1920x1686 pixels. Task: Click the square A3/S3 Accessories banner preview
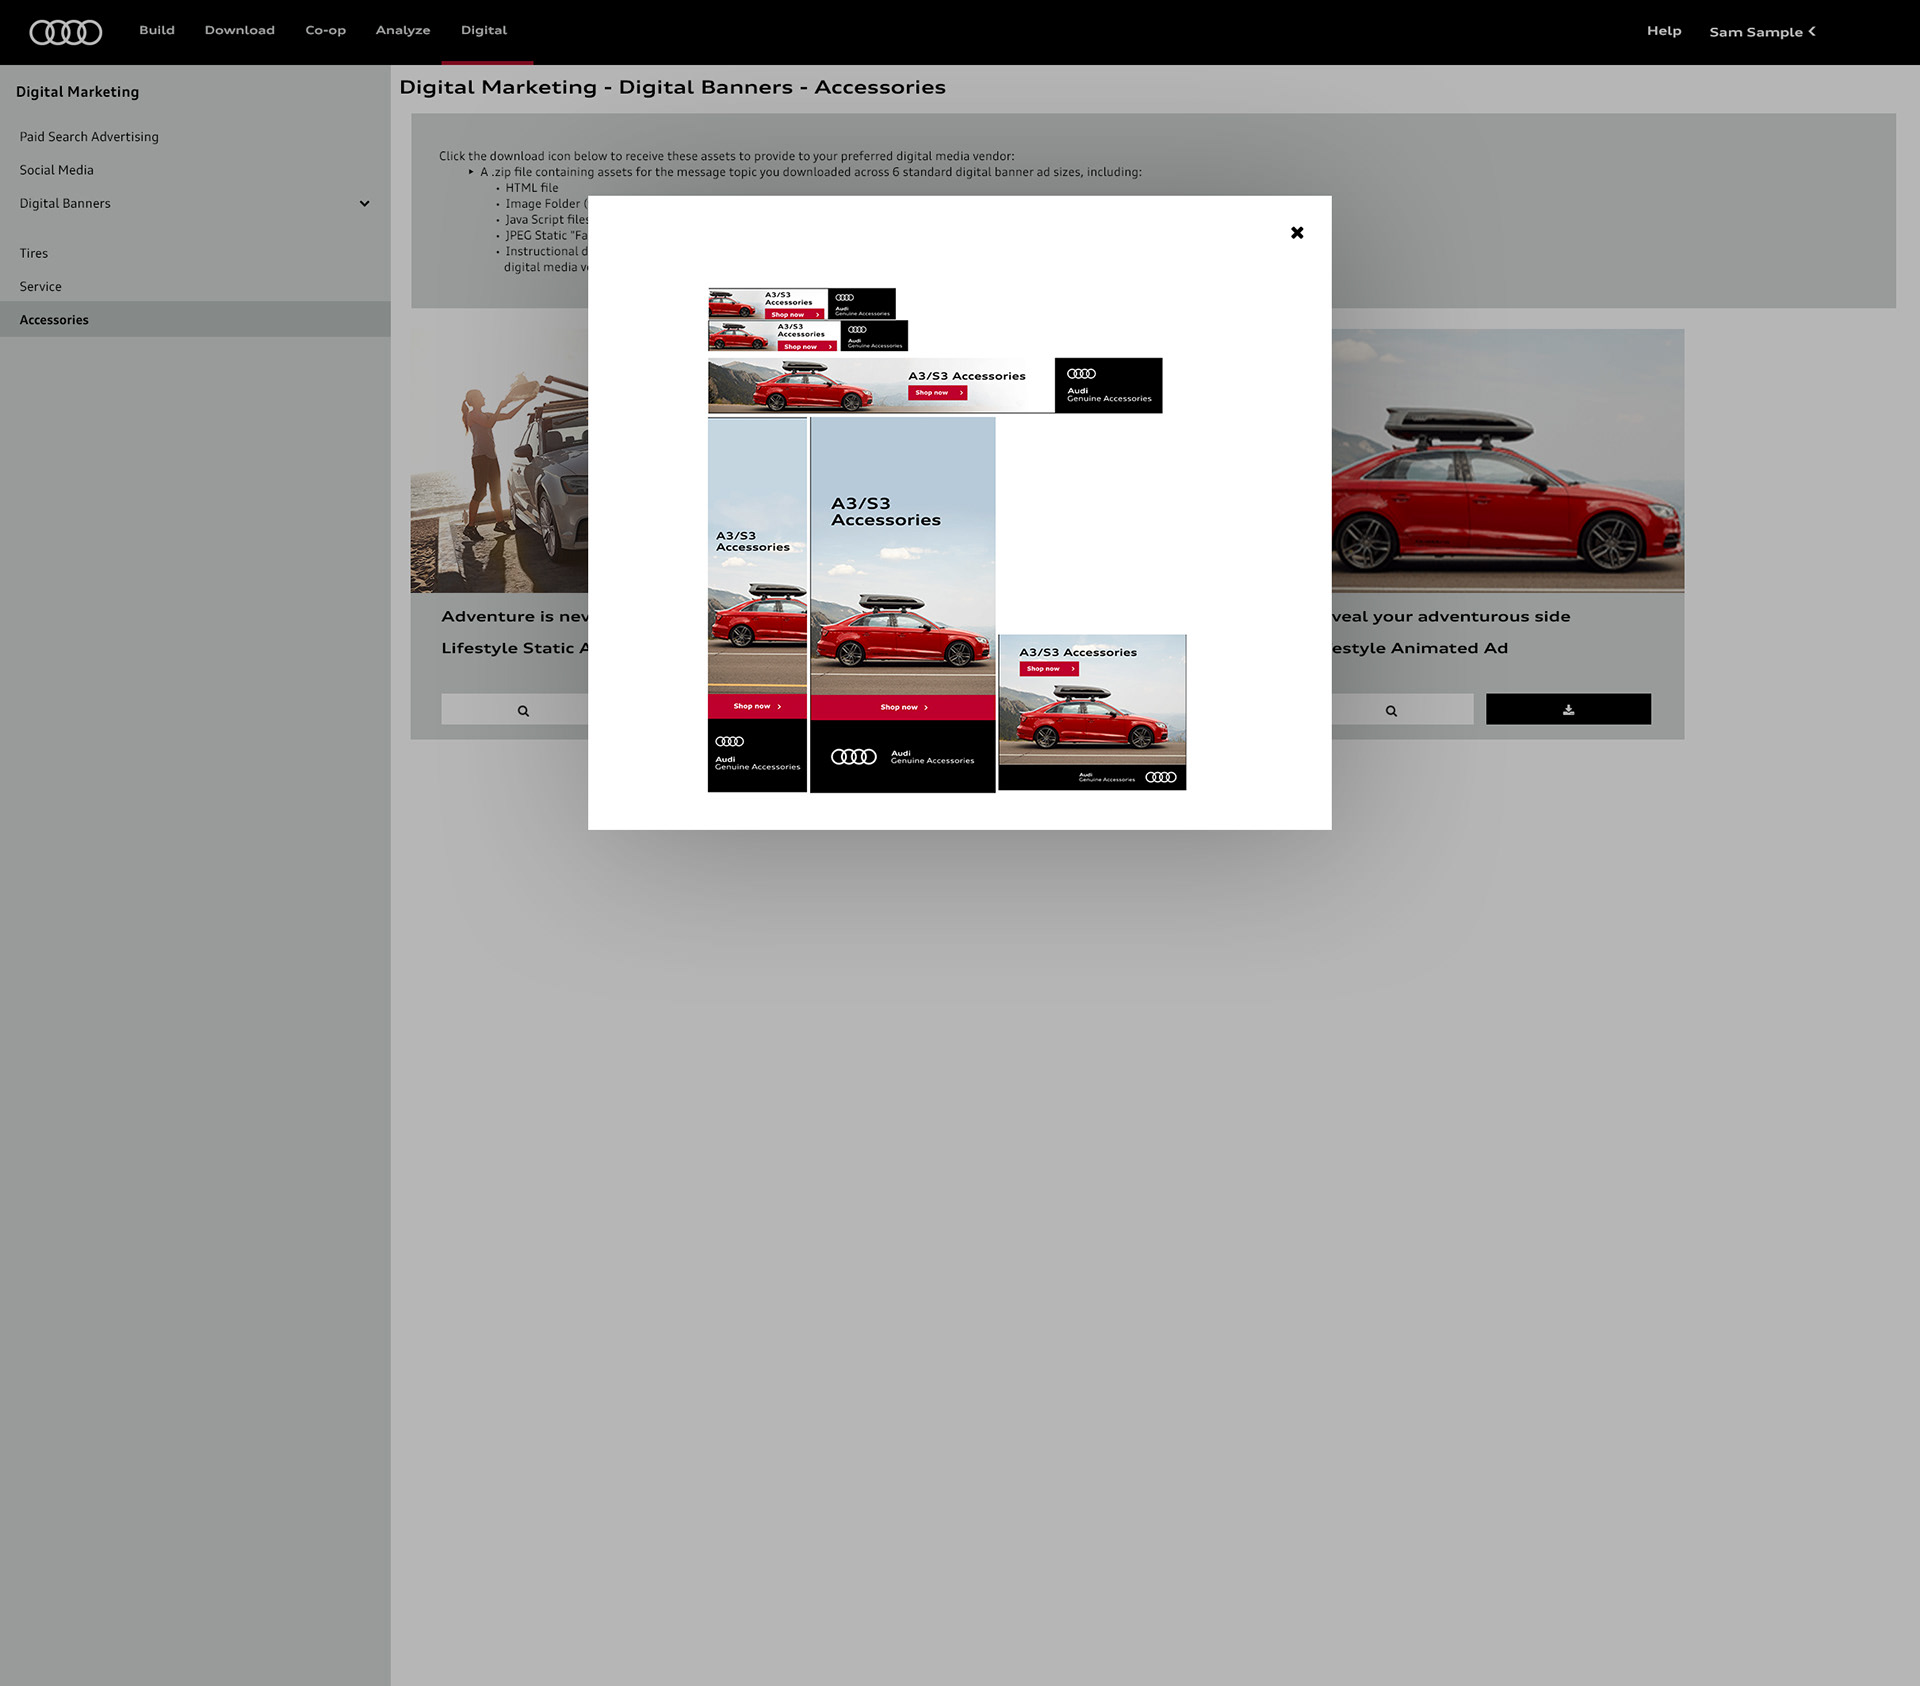tap(1092, 712)
